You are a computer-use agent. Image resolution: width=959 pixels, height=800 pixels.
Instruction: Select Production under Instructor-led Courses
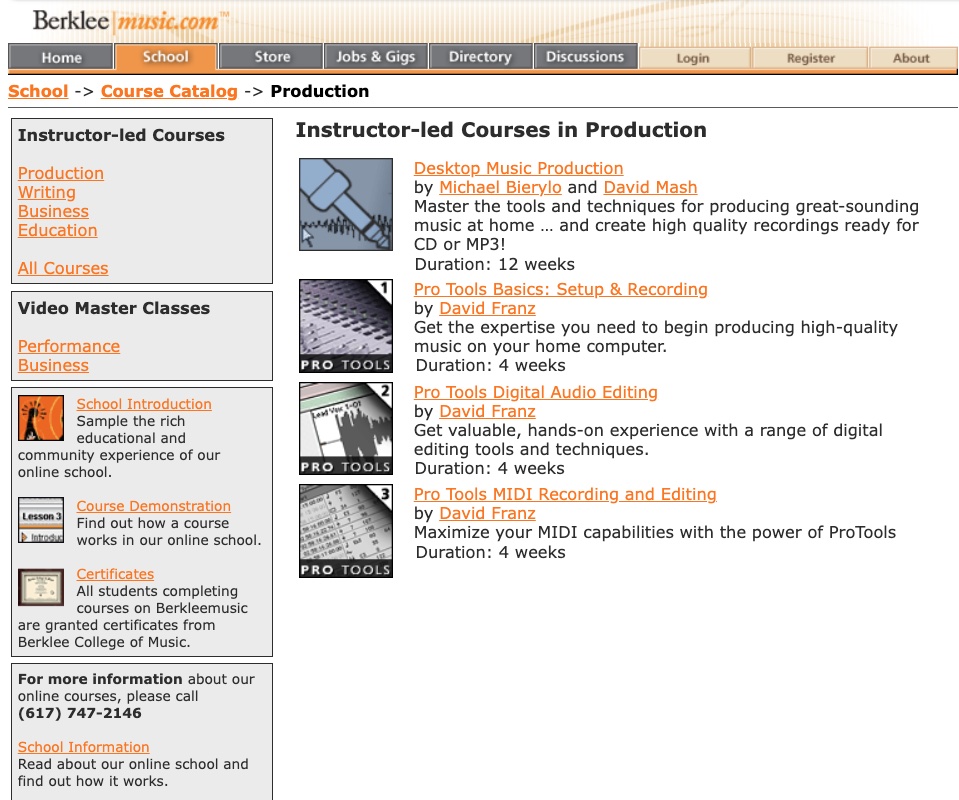point(61,173)
